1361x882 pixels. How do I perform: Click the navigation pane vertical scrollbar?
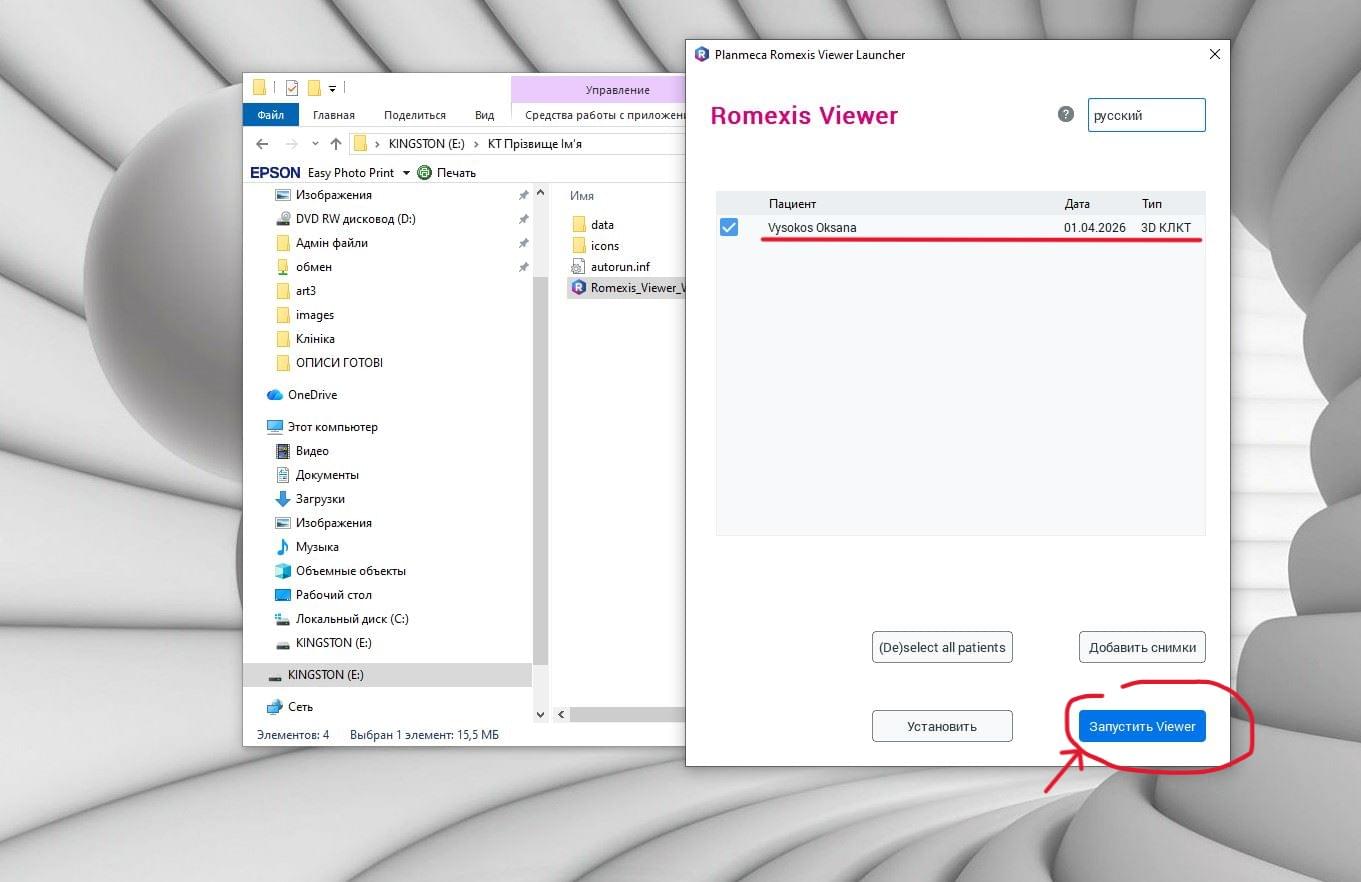click(541, 450)
